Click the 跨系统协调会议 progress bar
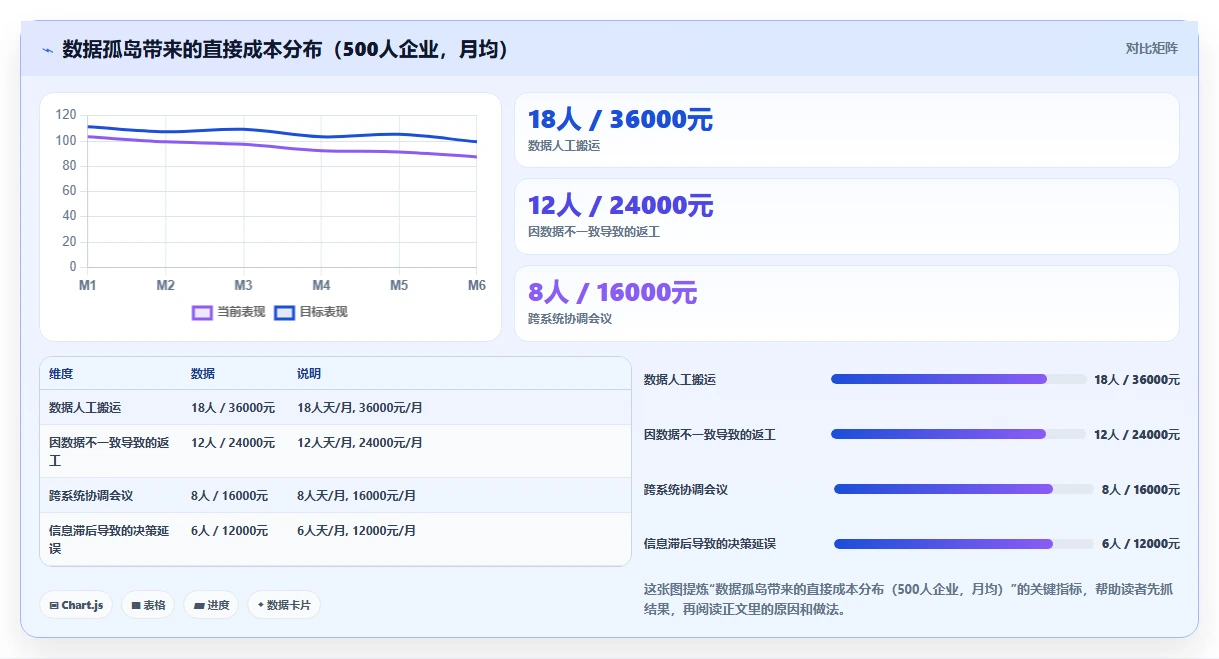 [x=964, y=489]
